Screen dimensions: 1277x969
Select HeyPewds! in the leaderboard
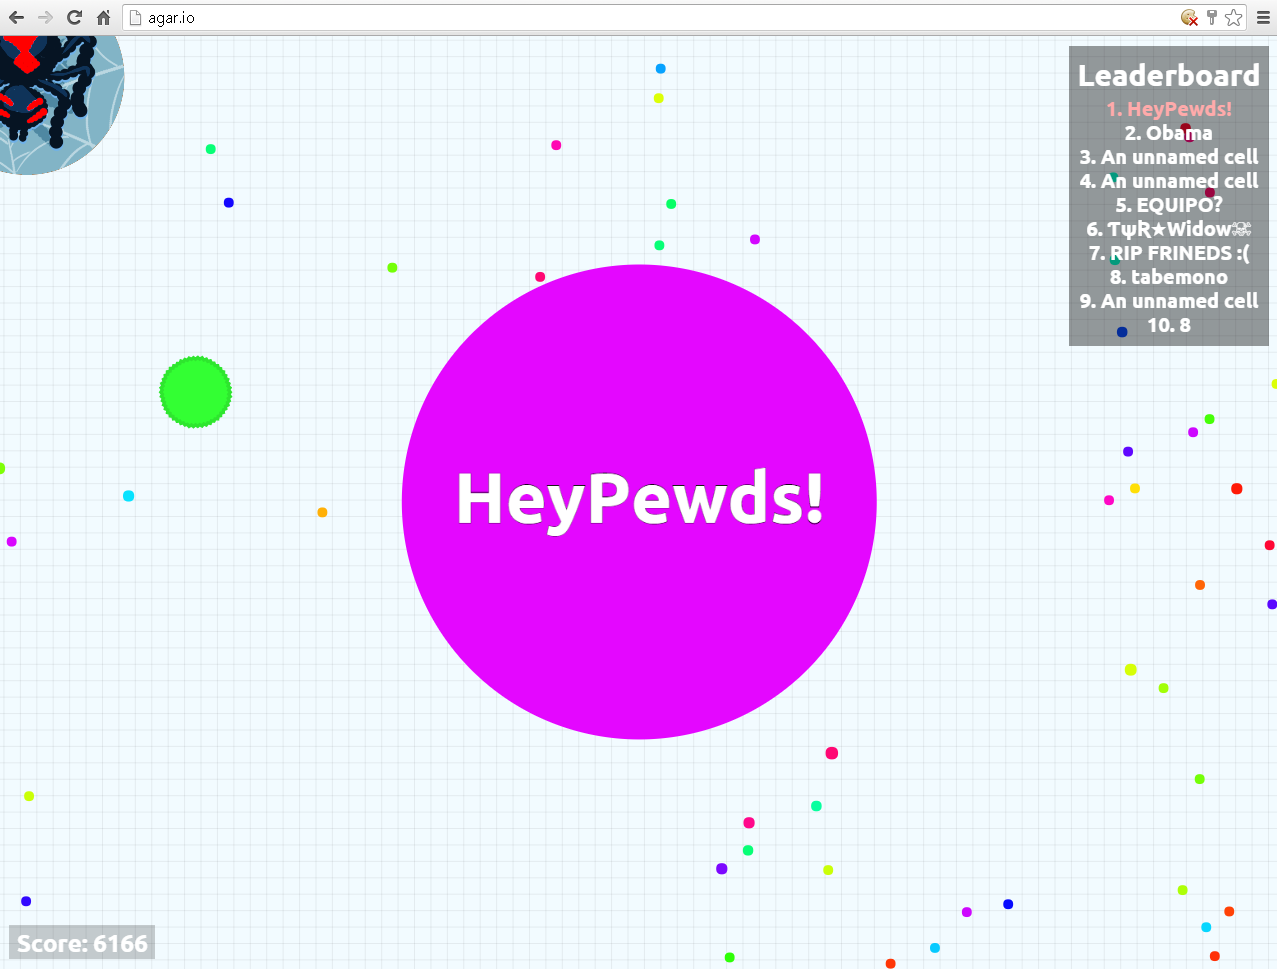[x=1168, y=109]
